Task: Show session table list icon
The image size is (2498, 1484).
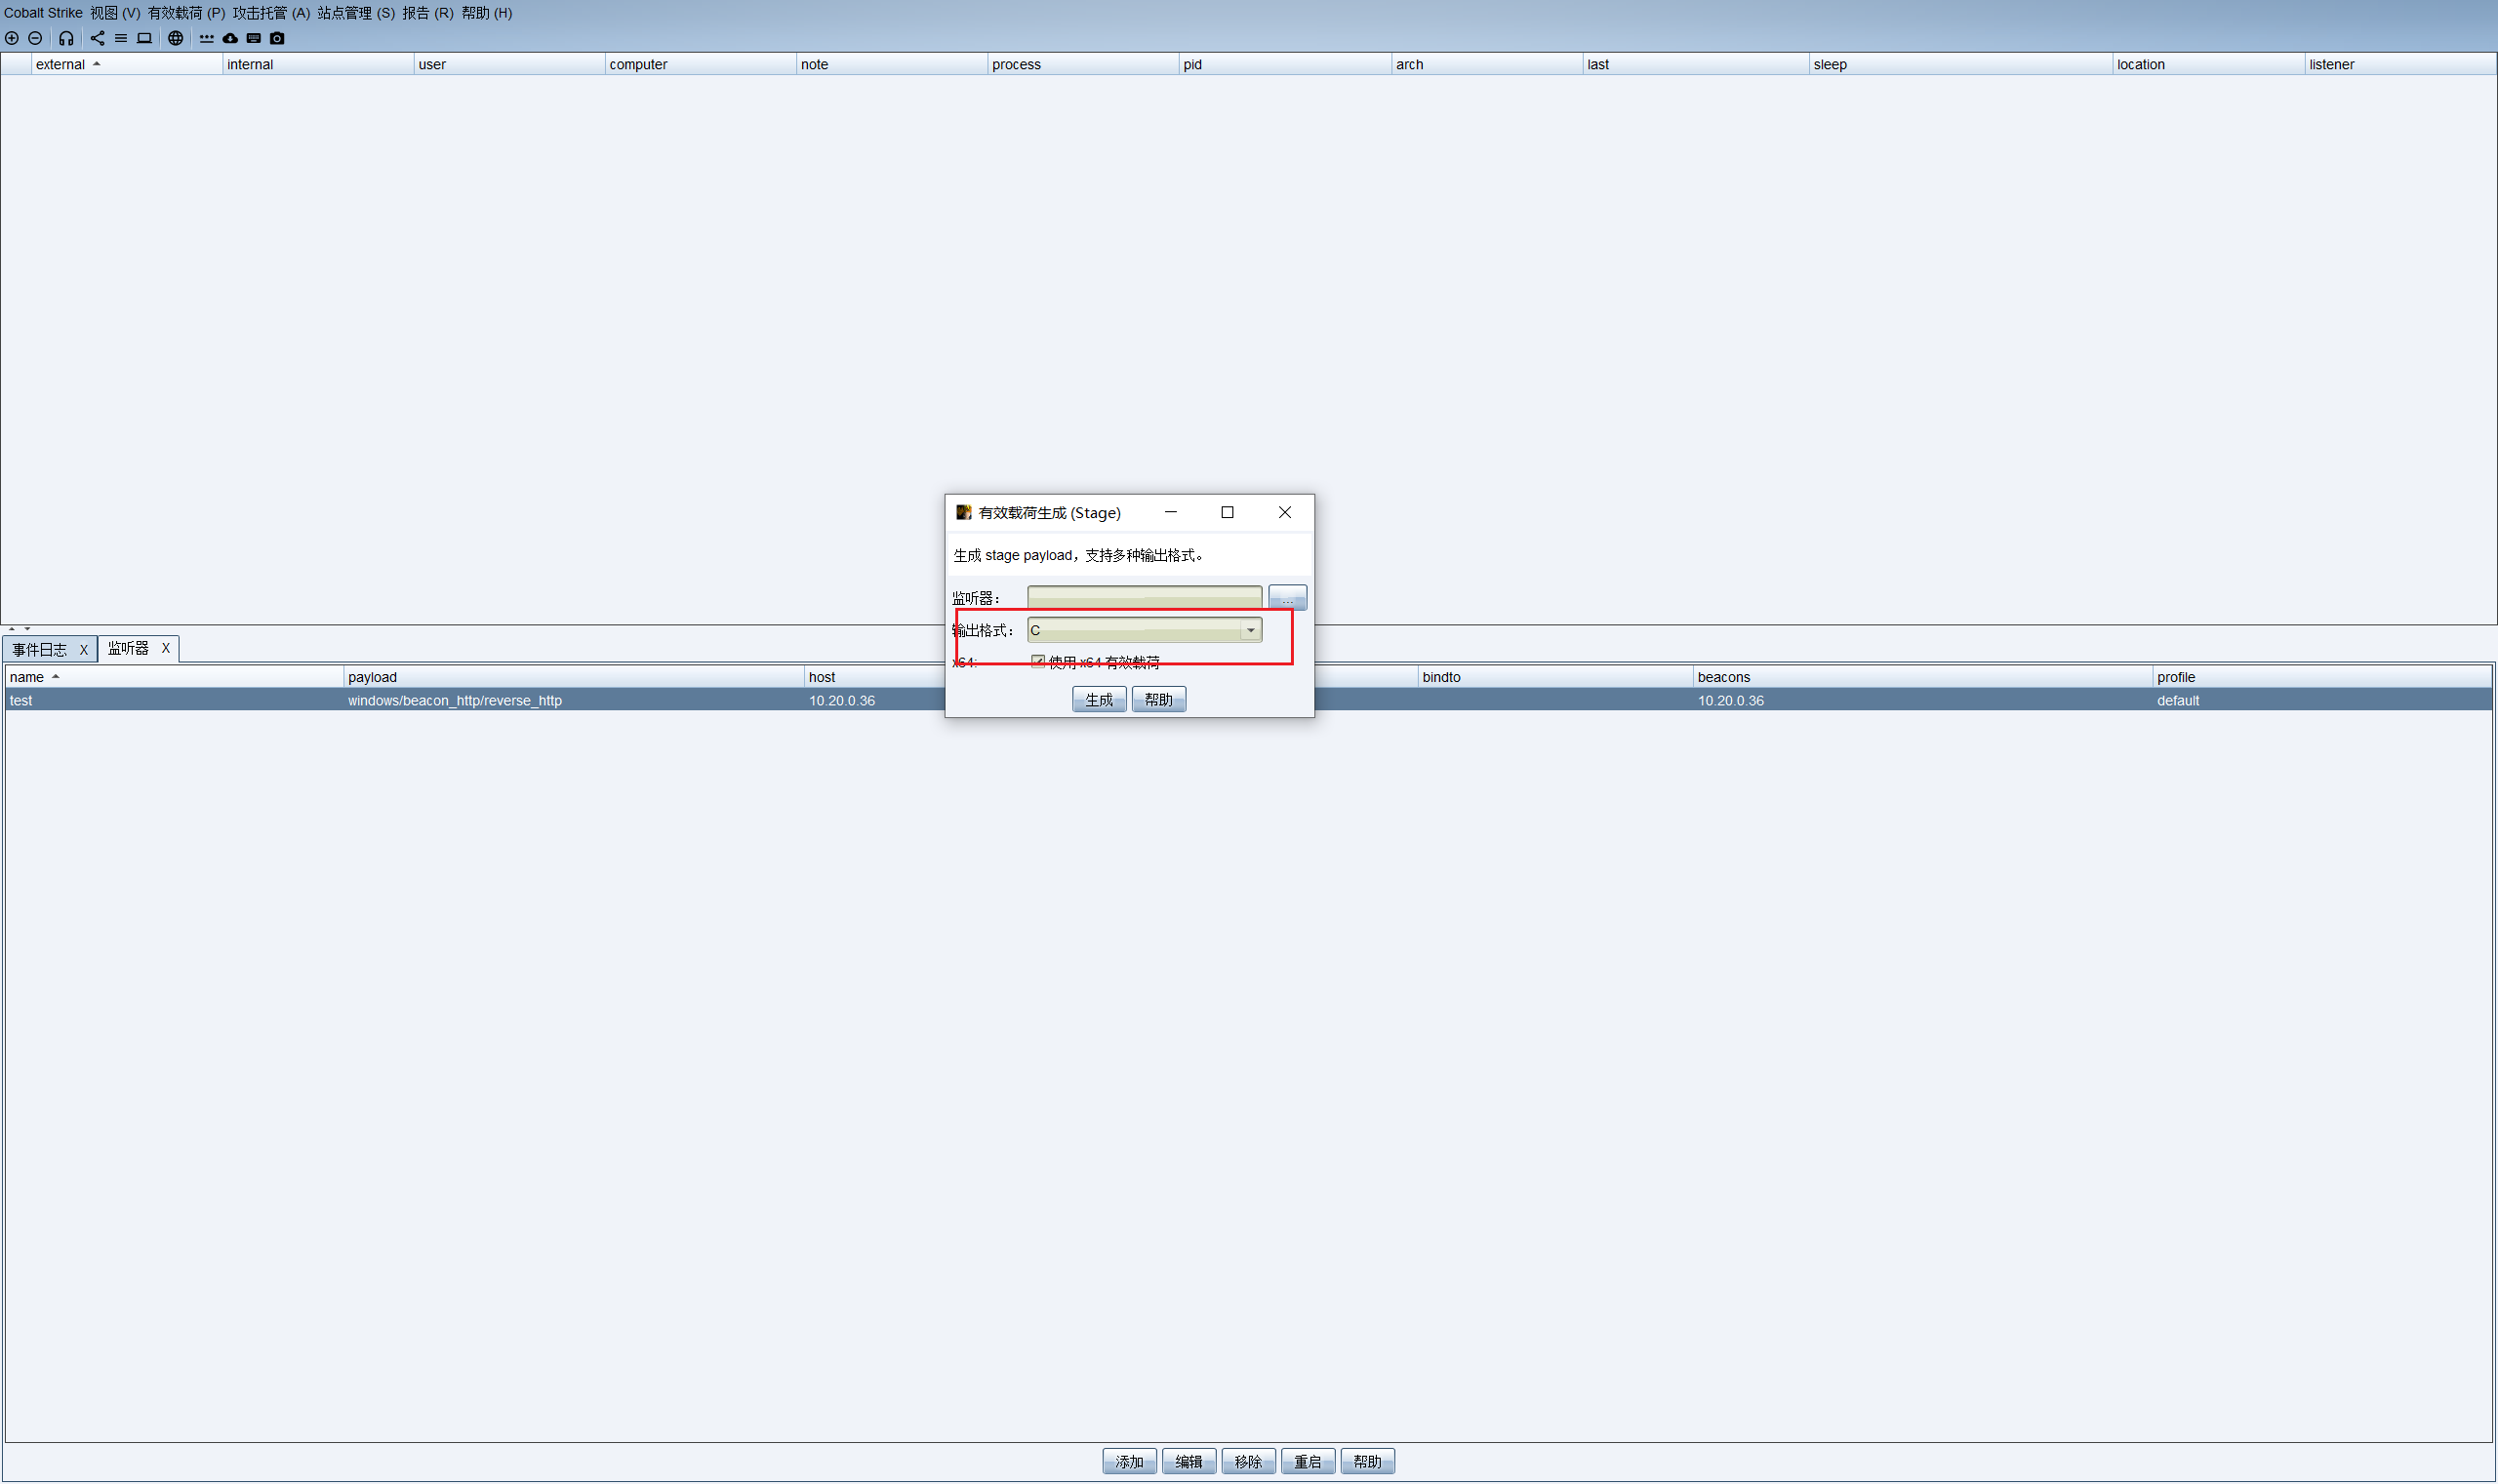Action: (x=120, y=38)
